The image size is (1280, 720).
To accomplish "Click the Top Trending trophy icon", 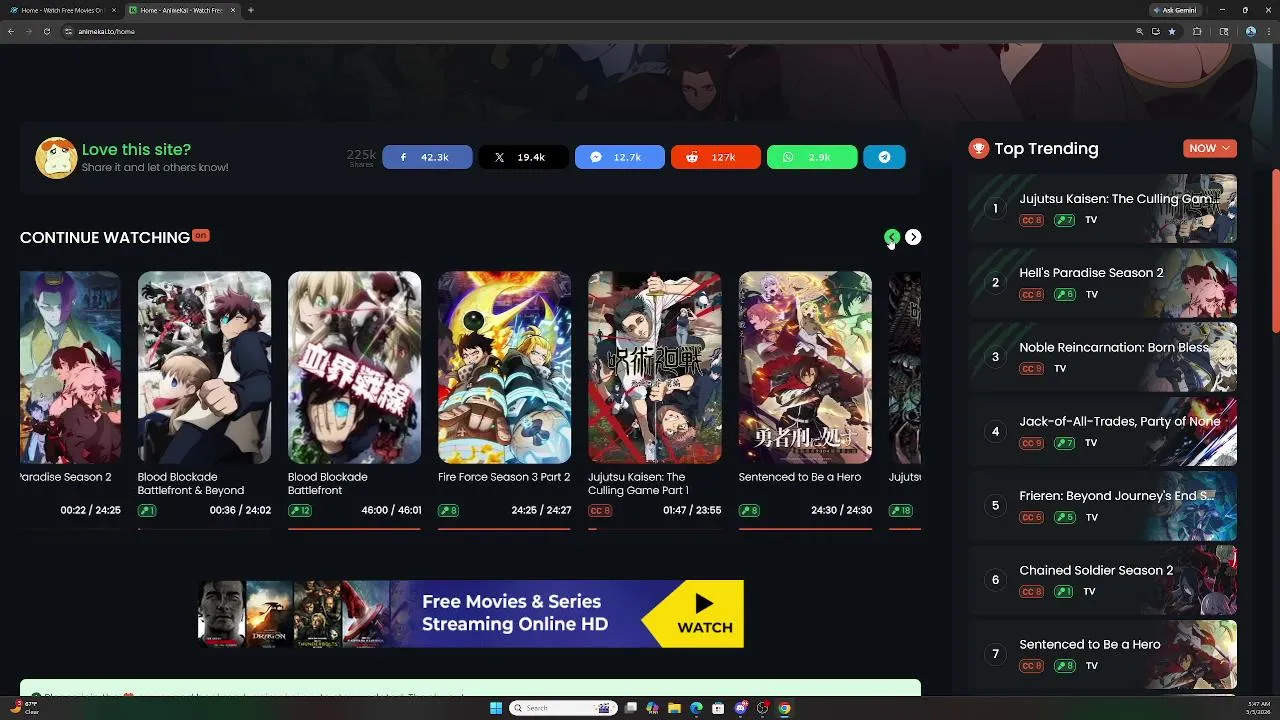I will (x=978, y=148).
